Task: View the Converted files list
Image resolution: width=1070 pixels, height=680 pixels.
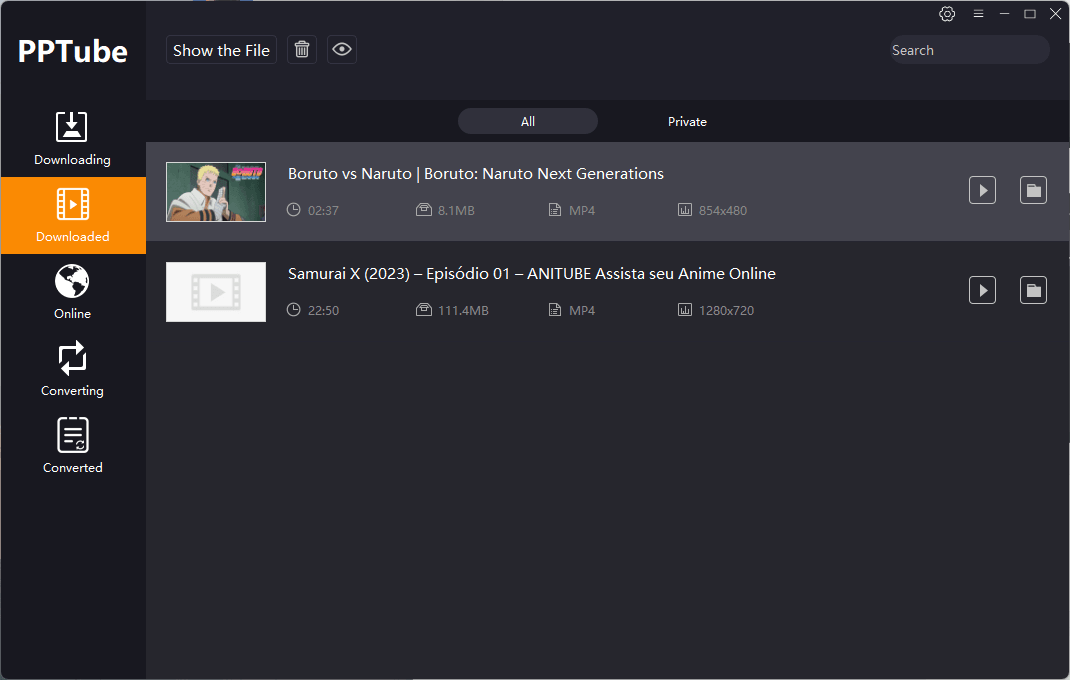Action: pyautogui.click(x=72, y=445)
